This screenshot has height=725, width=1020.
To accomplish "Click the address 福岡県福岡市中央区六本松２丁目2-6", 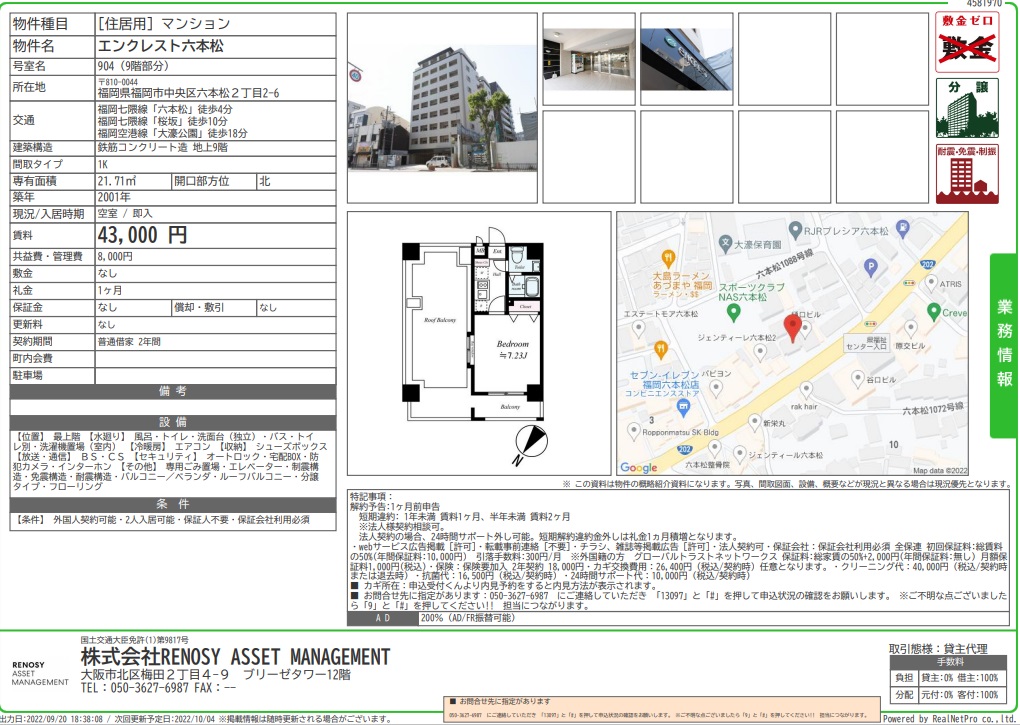I will coord(189,93).
